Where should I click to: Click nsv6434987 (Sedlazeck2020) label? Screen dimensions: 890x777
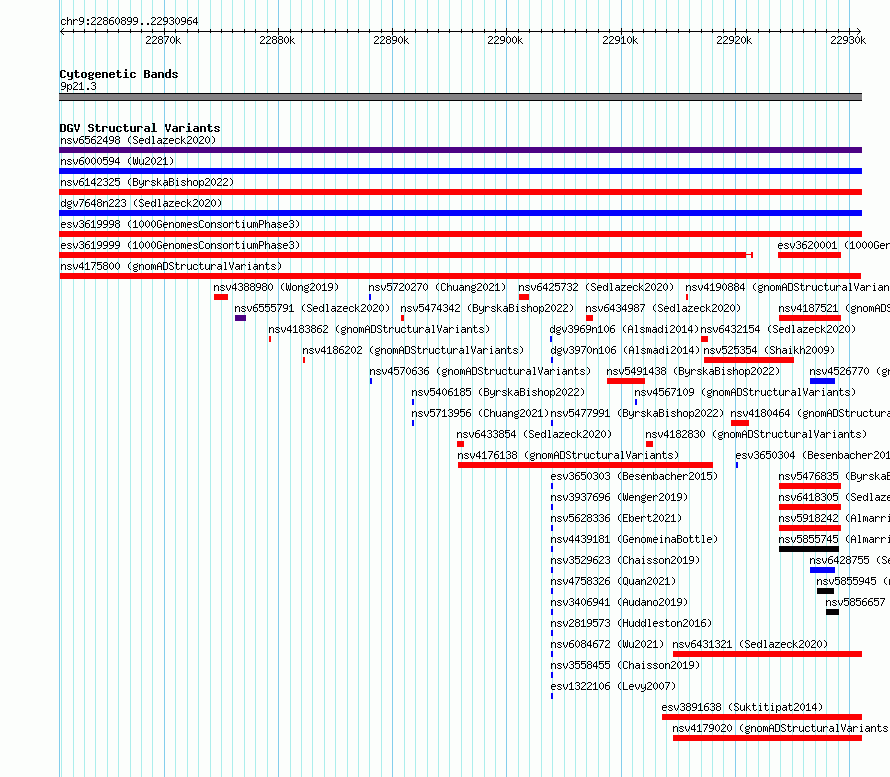[x=663, y=308]
